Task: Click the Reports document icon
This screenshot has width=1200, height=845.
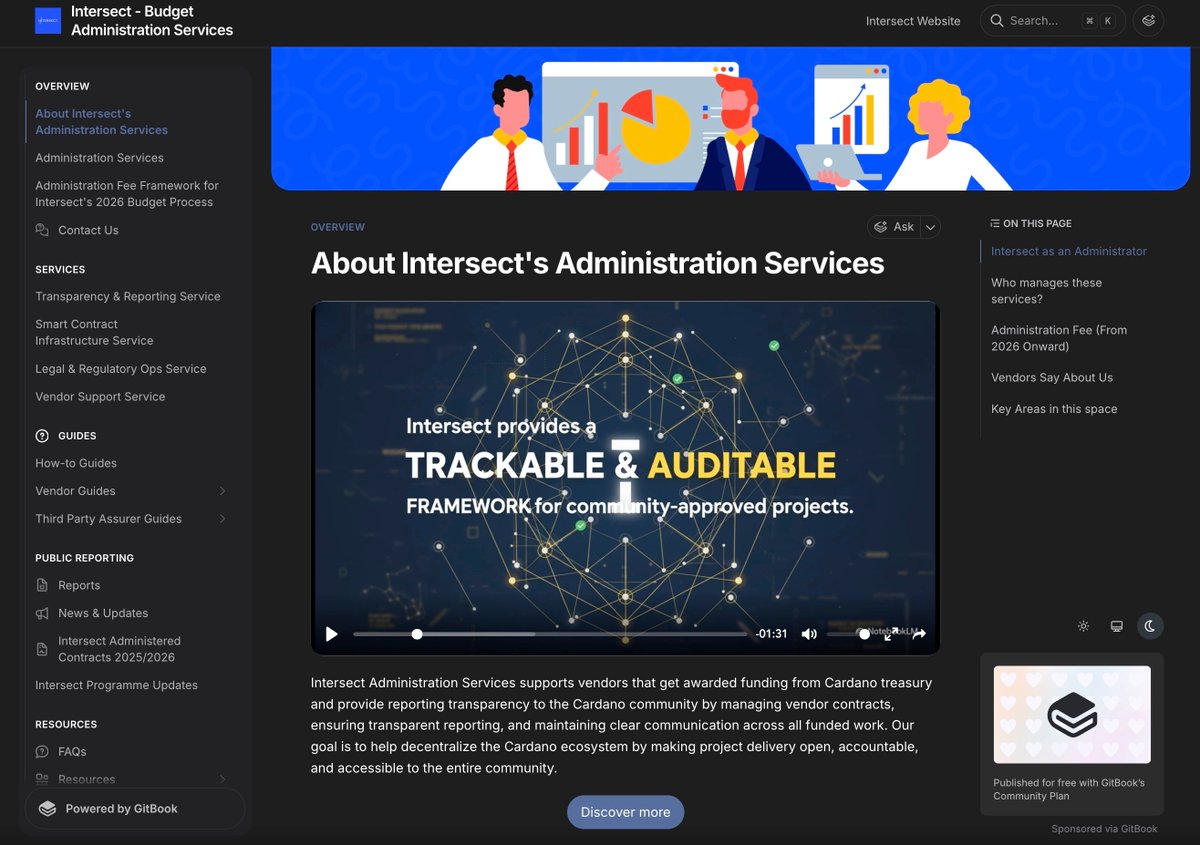Action: coord(42,585)
